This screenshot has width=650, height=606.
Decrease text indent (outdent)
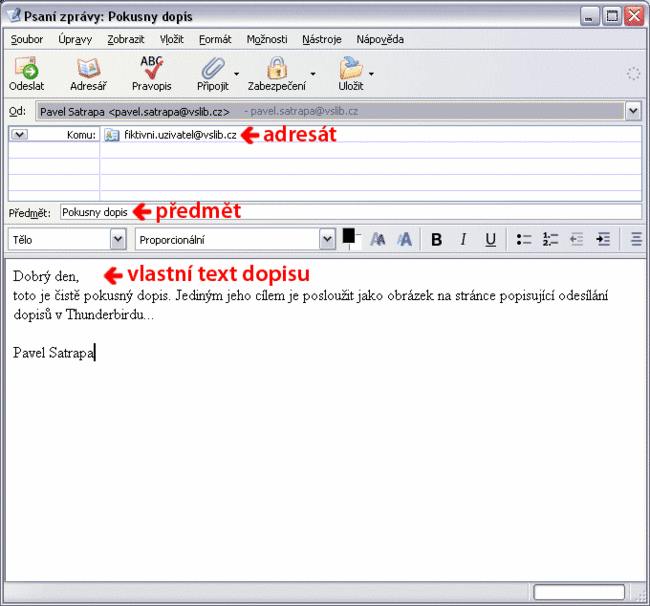(x=577, y=239)
